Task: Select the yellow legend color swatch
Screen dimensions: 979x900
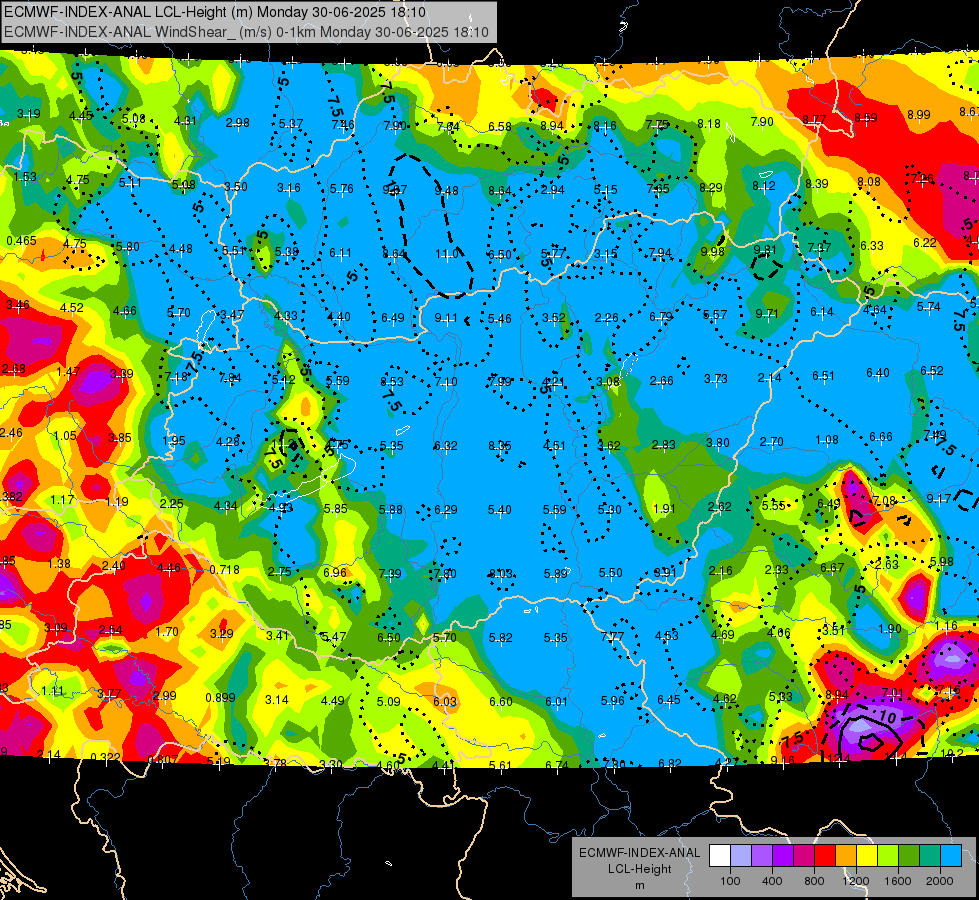Action: (x=867, y=856)
